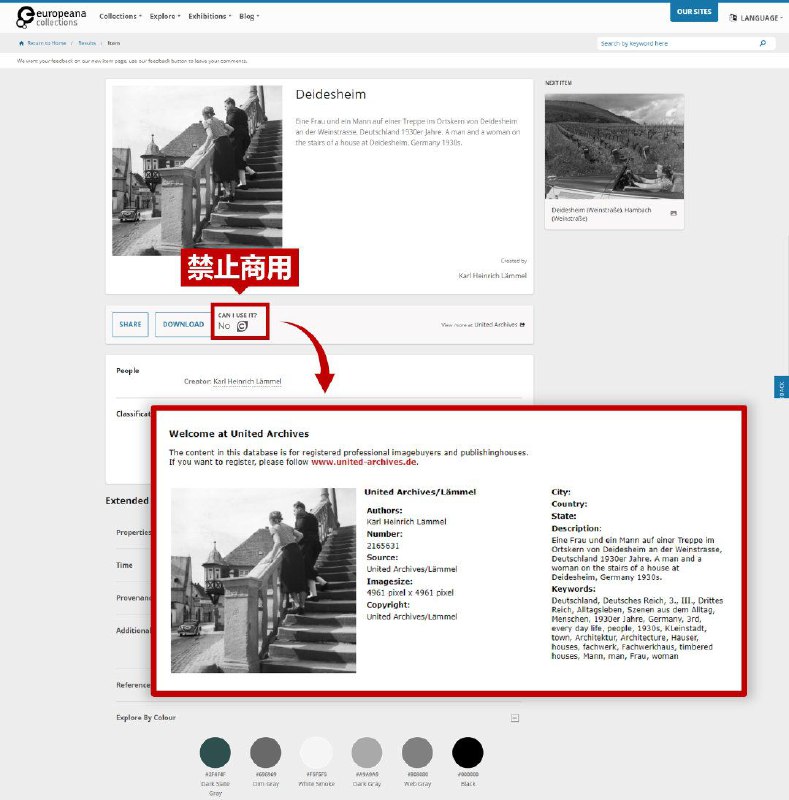Image resolution: width=789 pixels, height=800 pixels.
Task: Open www.united-archives.de link
Action: [364, 462]
